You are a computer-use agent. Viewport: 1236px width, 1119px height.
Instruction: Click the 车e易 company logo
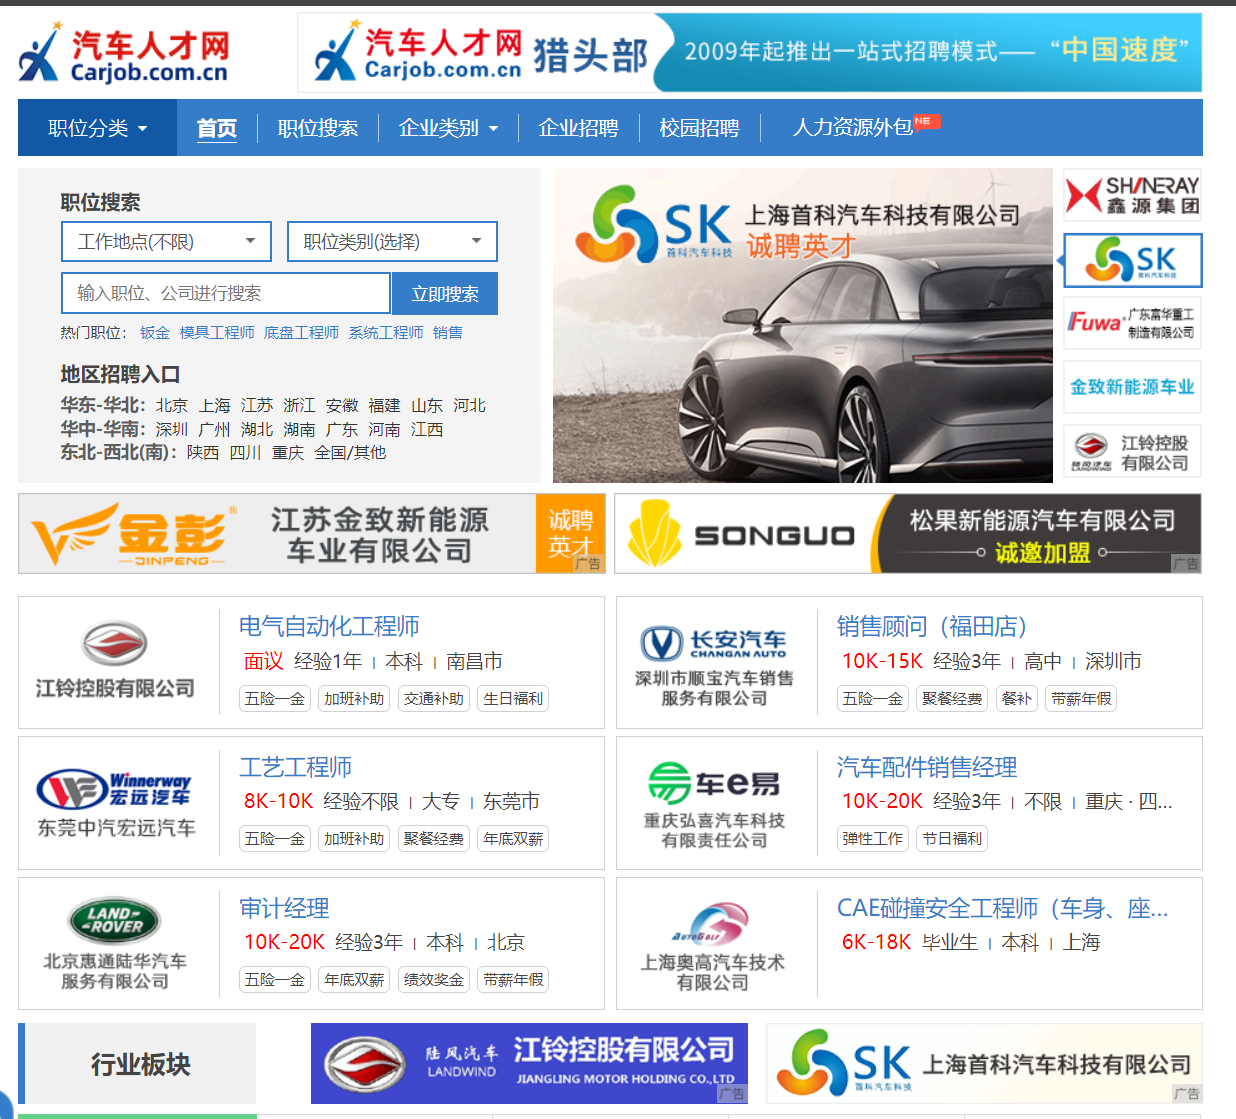click(x=714, y=783)
